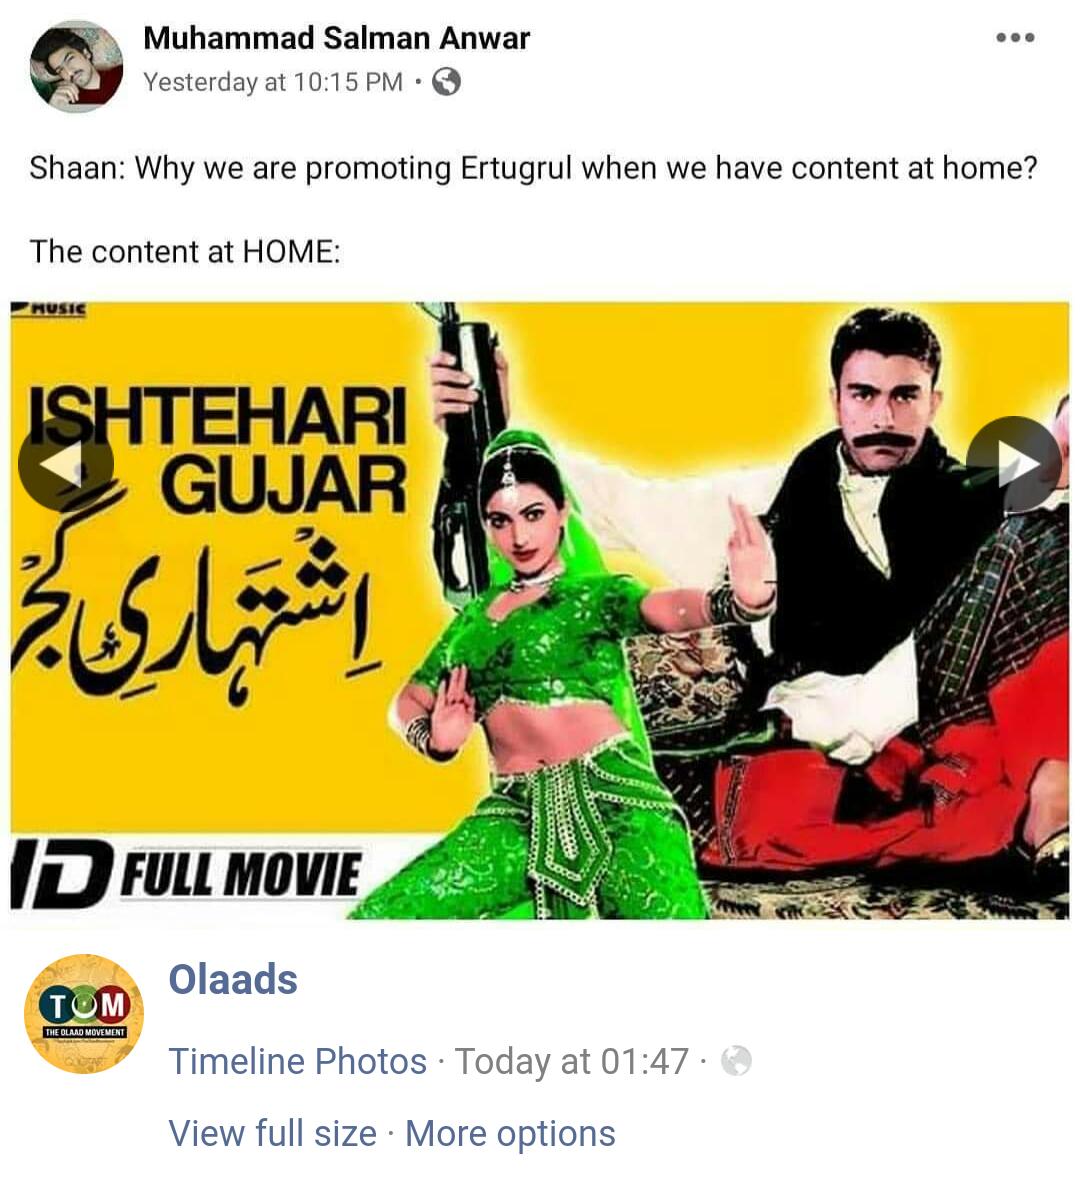The image size is (1080, 1197).
Task: Click the Yesterday at 10:15 PM timestamp
Action: tap(273, 82)
